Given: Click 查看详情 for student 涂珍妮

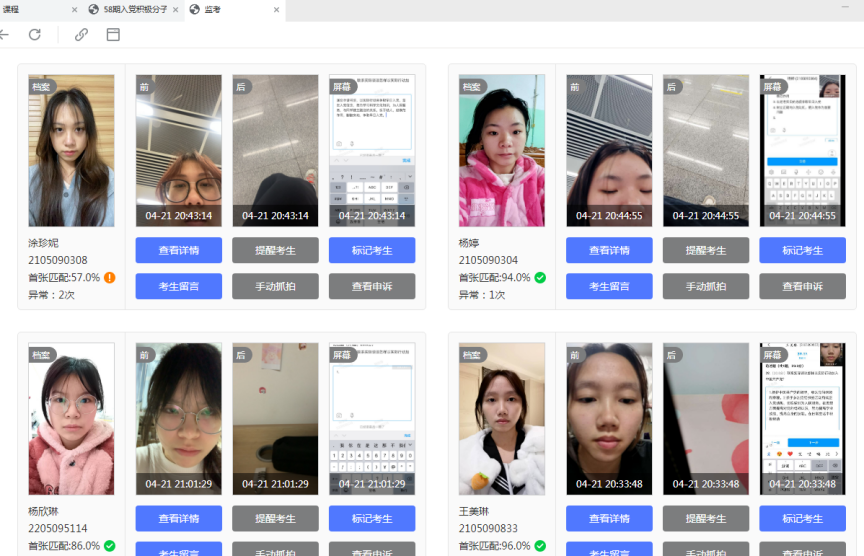Looking at the screenshot, I should pos(178,250).
